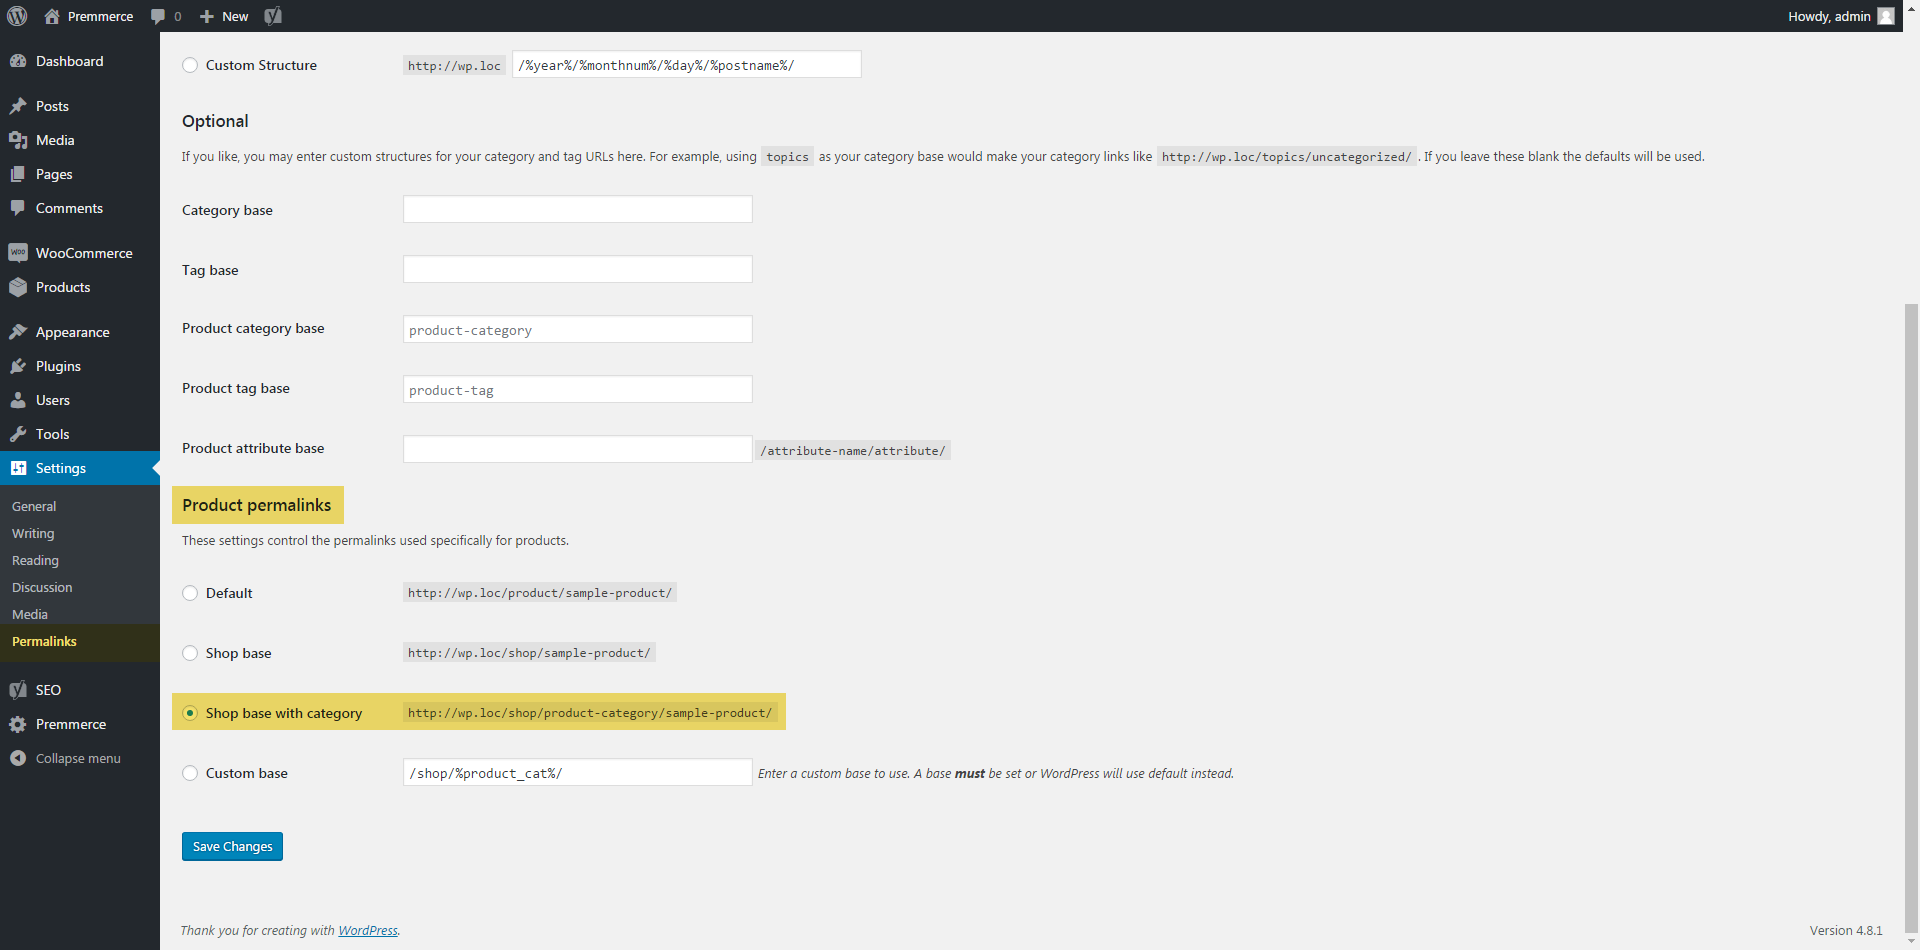1920x950 pixels.
Task: Click the Product attribute base field
Action: pyautogui.click(x=577, y=449)
